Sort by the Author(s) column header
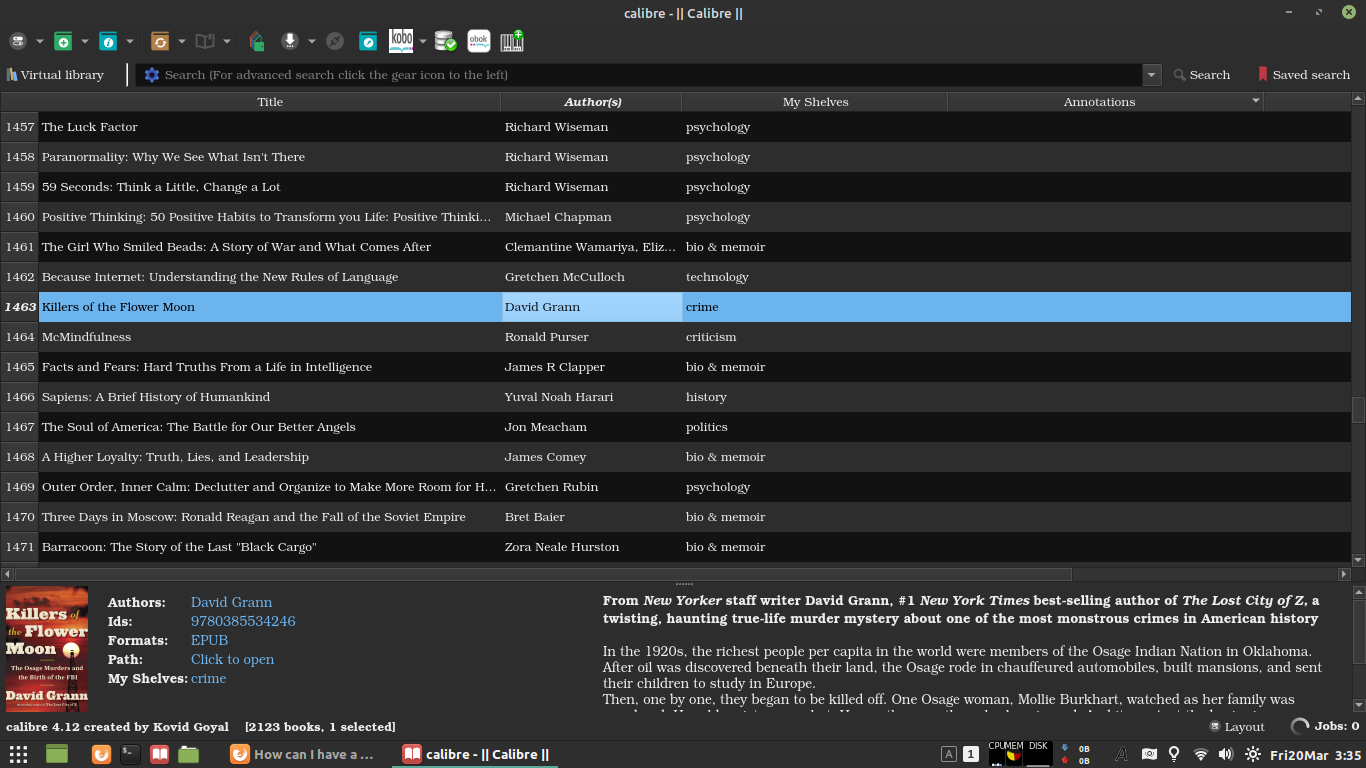Viewport: 1366px width, 768px height. [x=592, y=102]
